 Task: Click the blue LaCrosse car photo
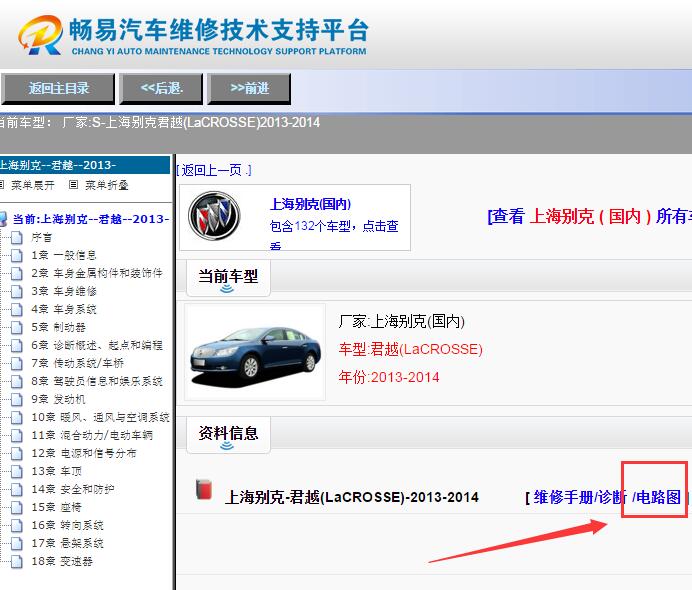(255, 352)
